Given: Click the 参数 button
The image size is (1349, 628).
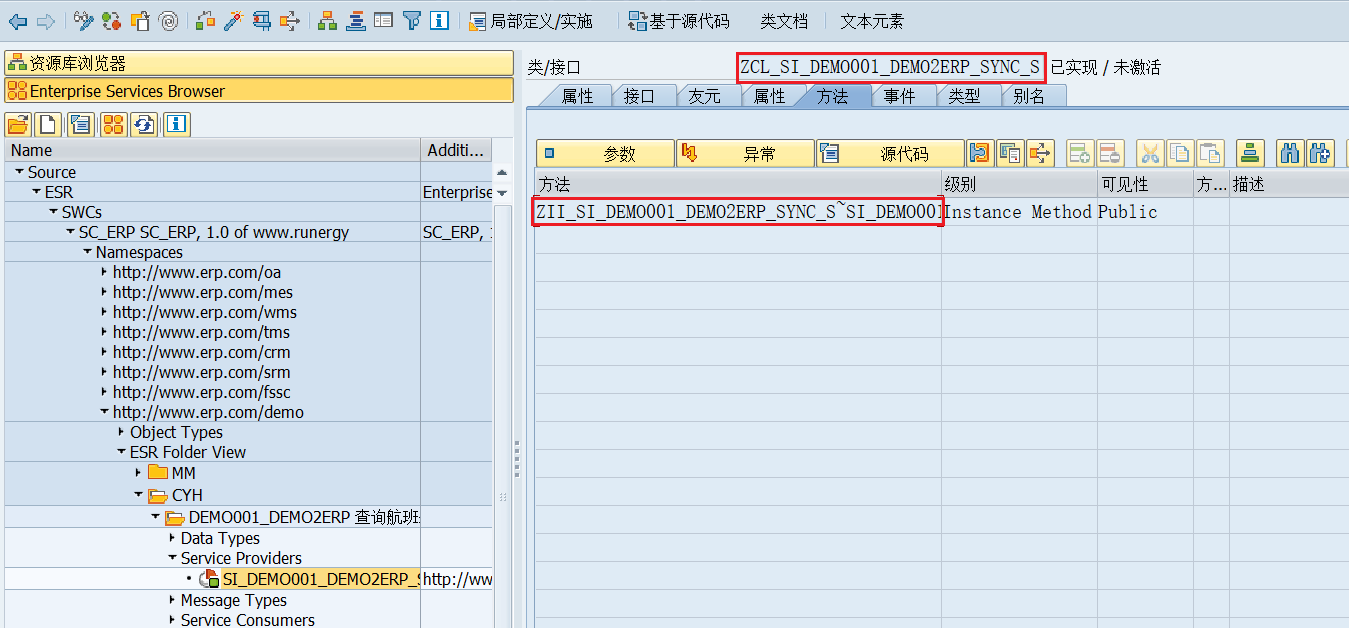Looking at the screenshot, I should click(x=606, y=153).
